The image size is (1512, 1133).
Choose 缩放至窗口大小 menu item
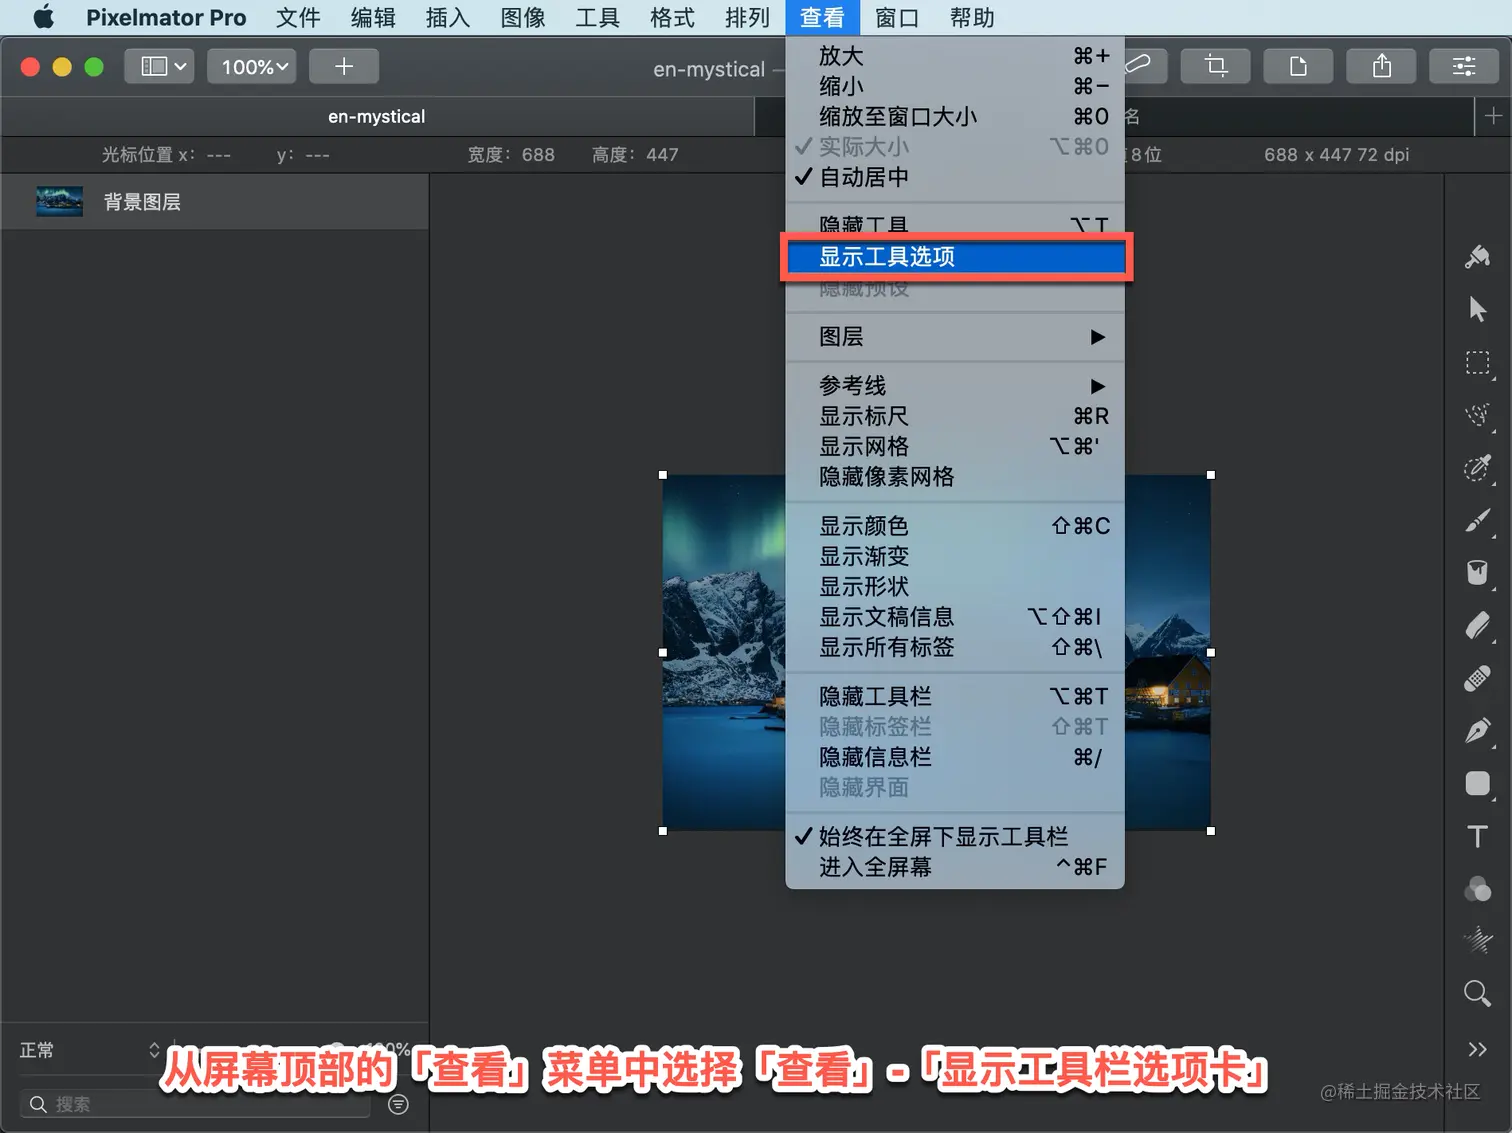pyautogui.click(x=954, y=117)
